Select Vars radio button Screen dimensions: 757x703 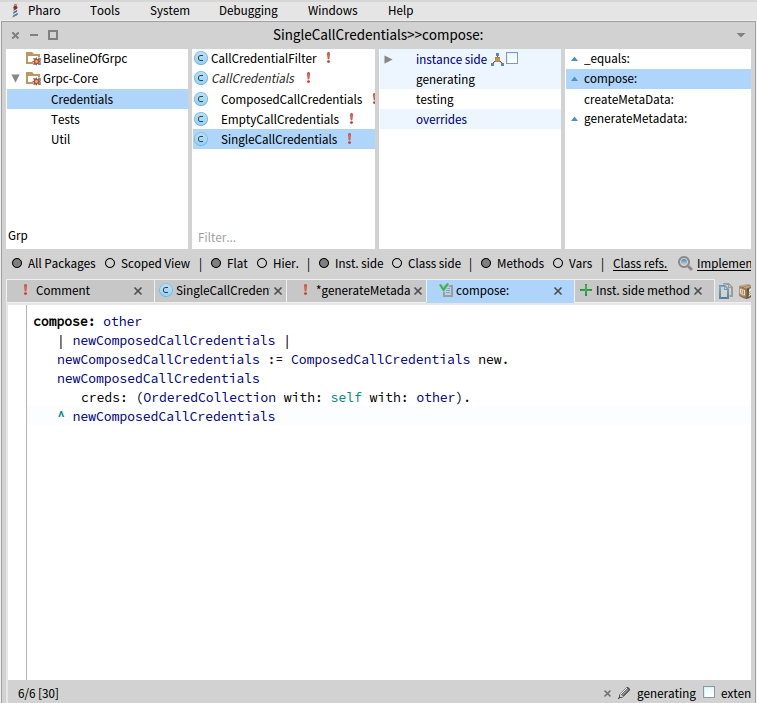[x=558, y=263]
